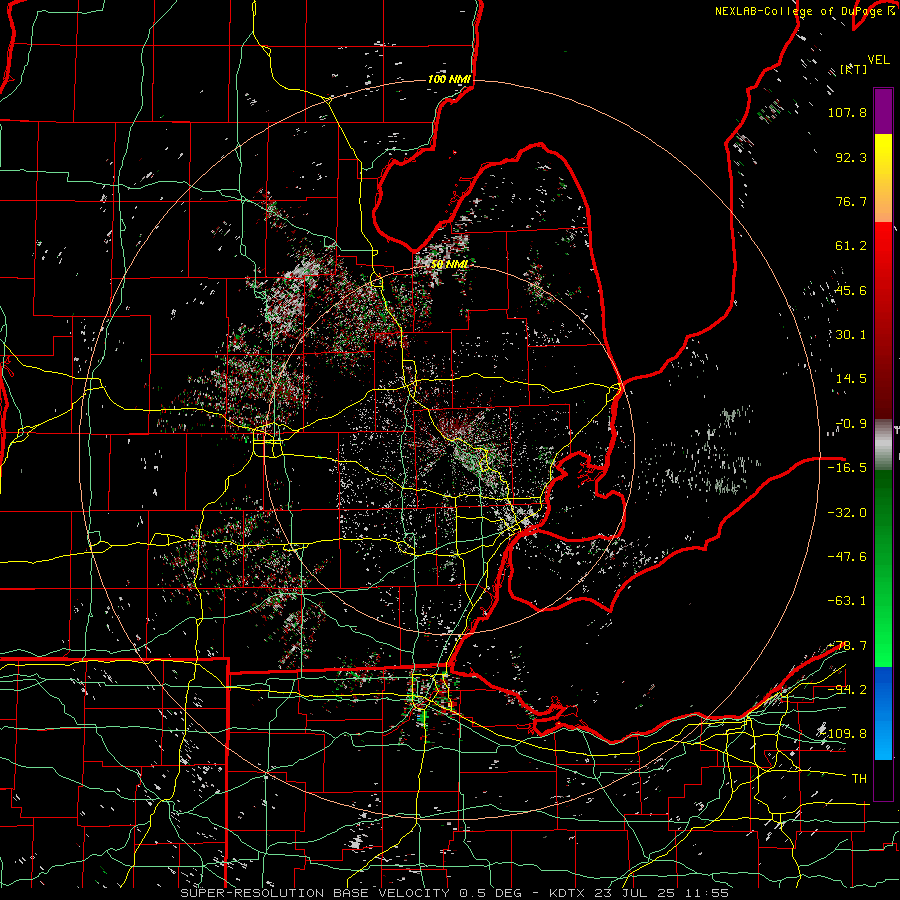Screen dimensions: 900x900
Task: Click the 14.5 velocity scale value
Action: point(851,379)
